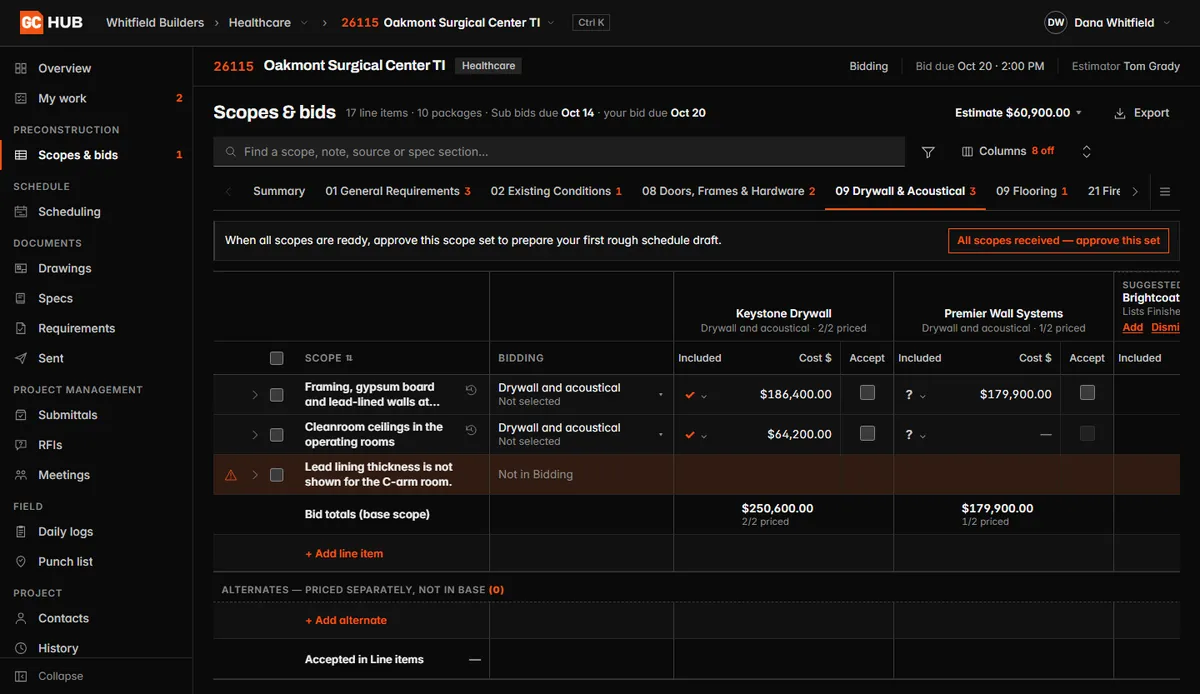Open Dana Whitfield user avatar

coord(1056,22)
